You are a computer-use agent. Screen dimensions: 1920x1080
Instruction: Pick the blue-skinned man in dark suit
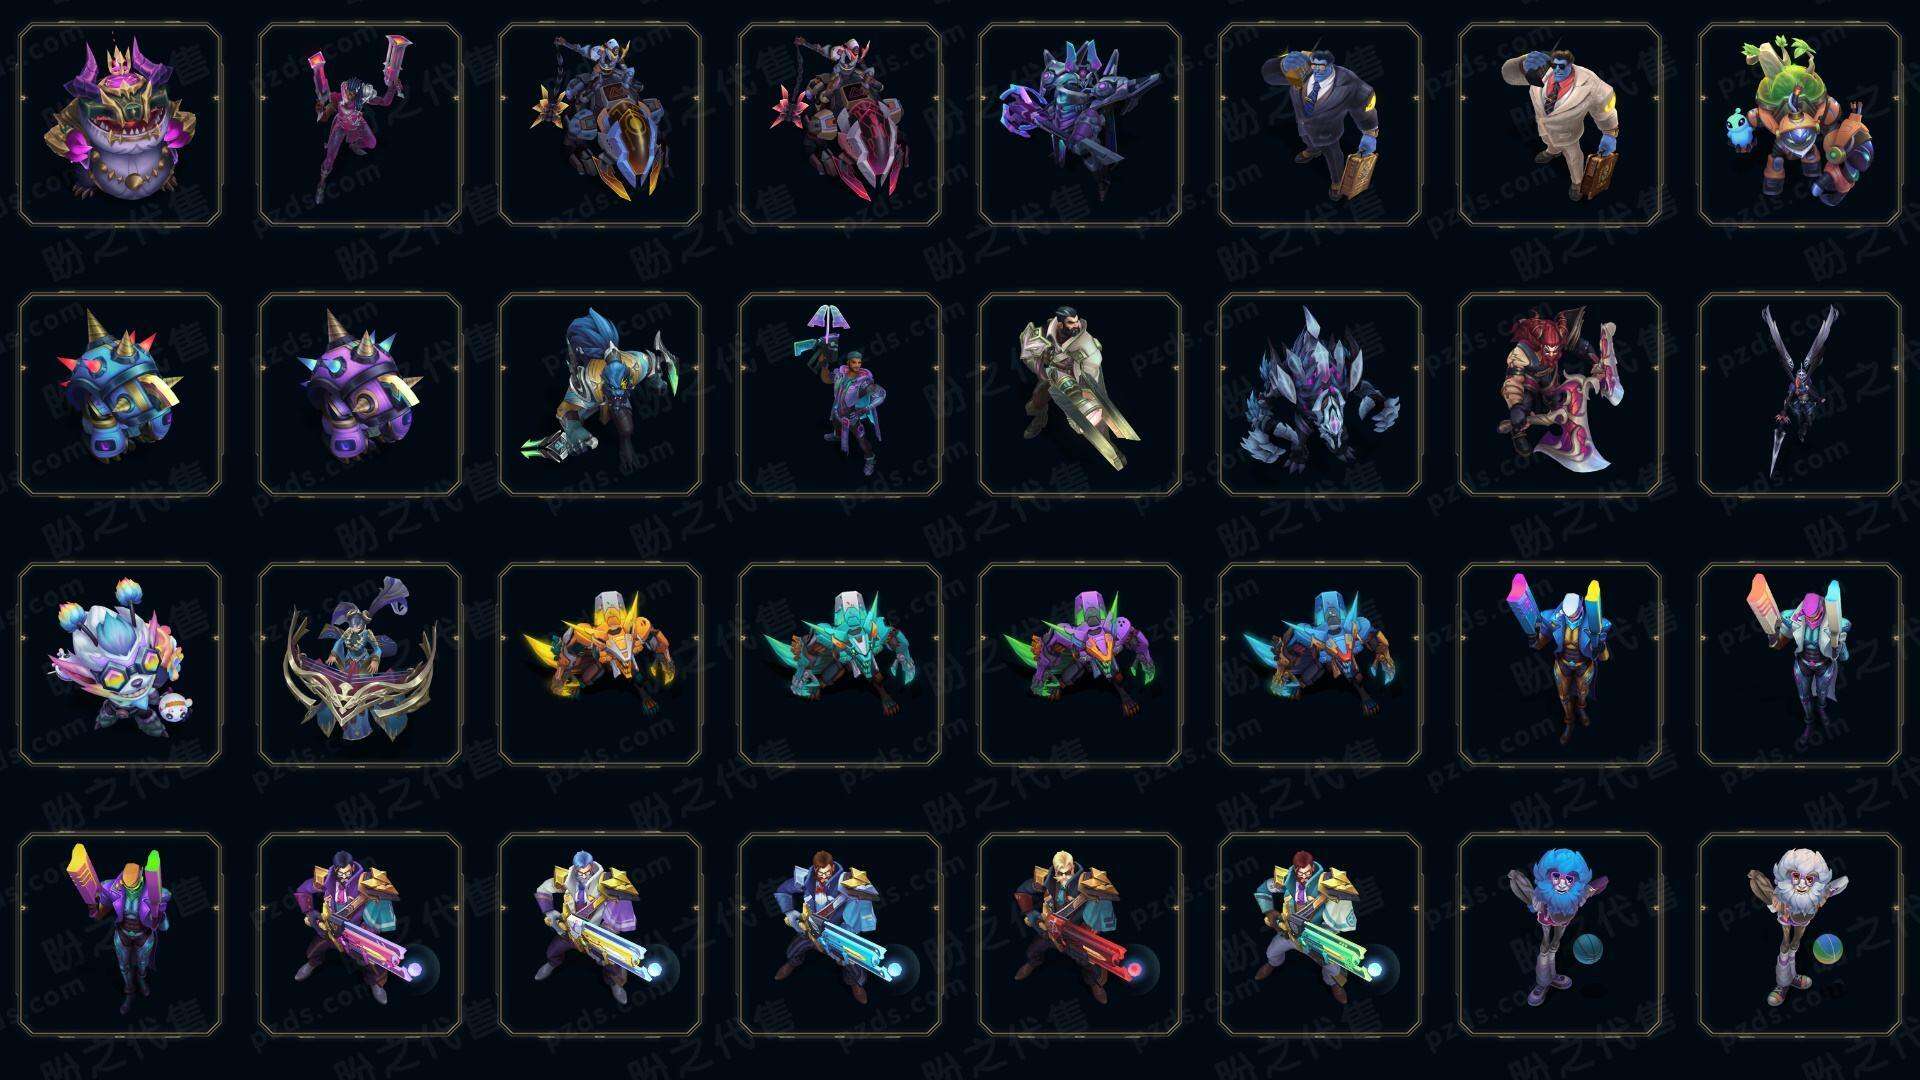(x=1320, y=125)
